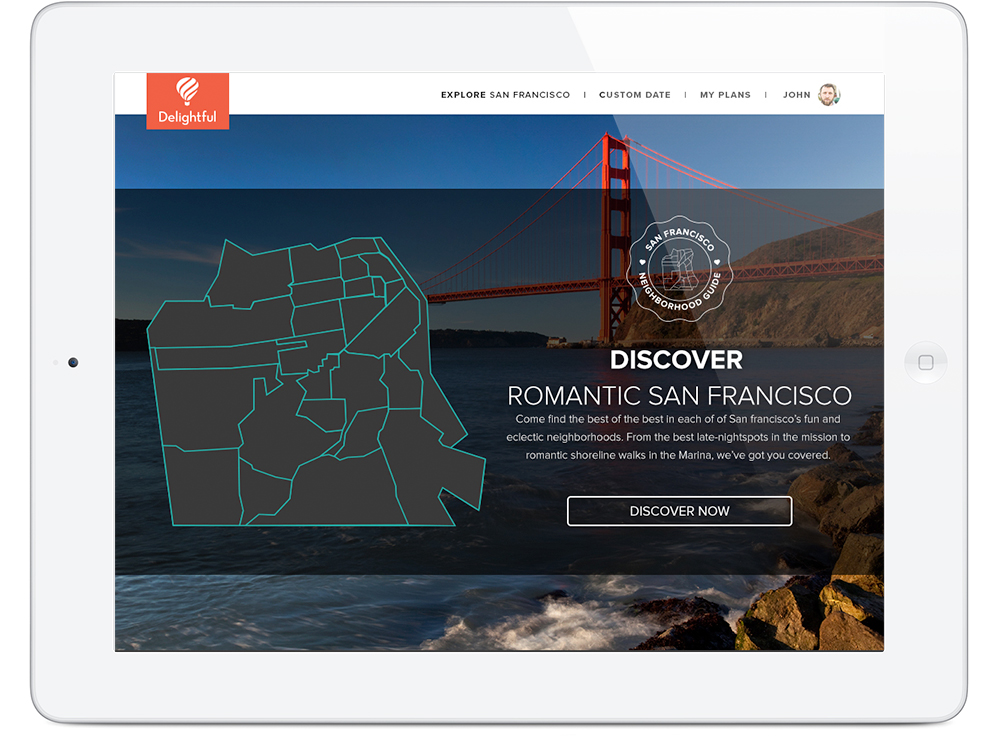Tap the iPad front camera lens
Screen dimensions: 1000x754
click(73, 362)
